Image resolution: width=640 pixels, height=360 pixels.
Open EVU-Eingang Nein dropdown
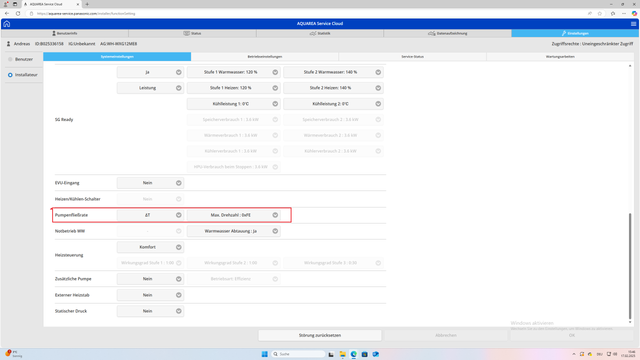coord(150,183)
